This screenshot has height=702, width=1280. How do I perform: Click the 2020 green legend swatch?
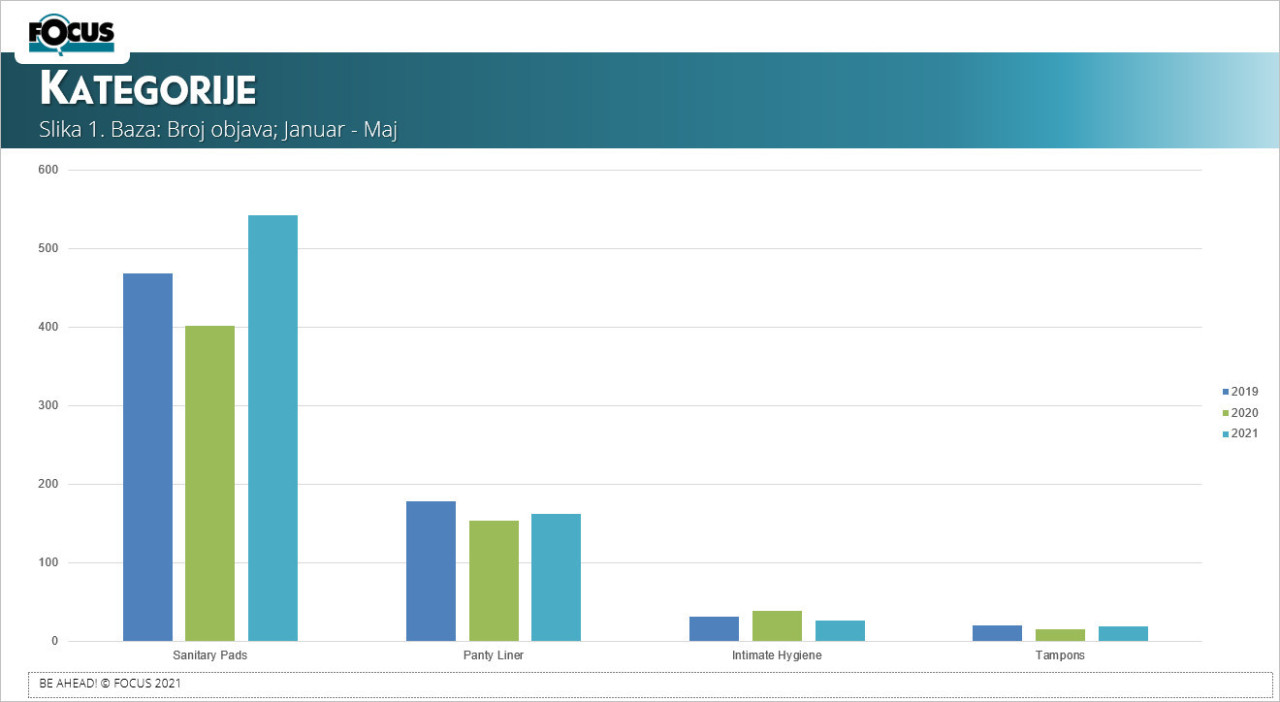[1225, 413]
